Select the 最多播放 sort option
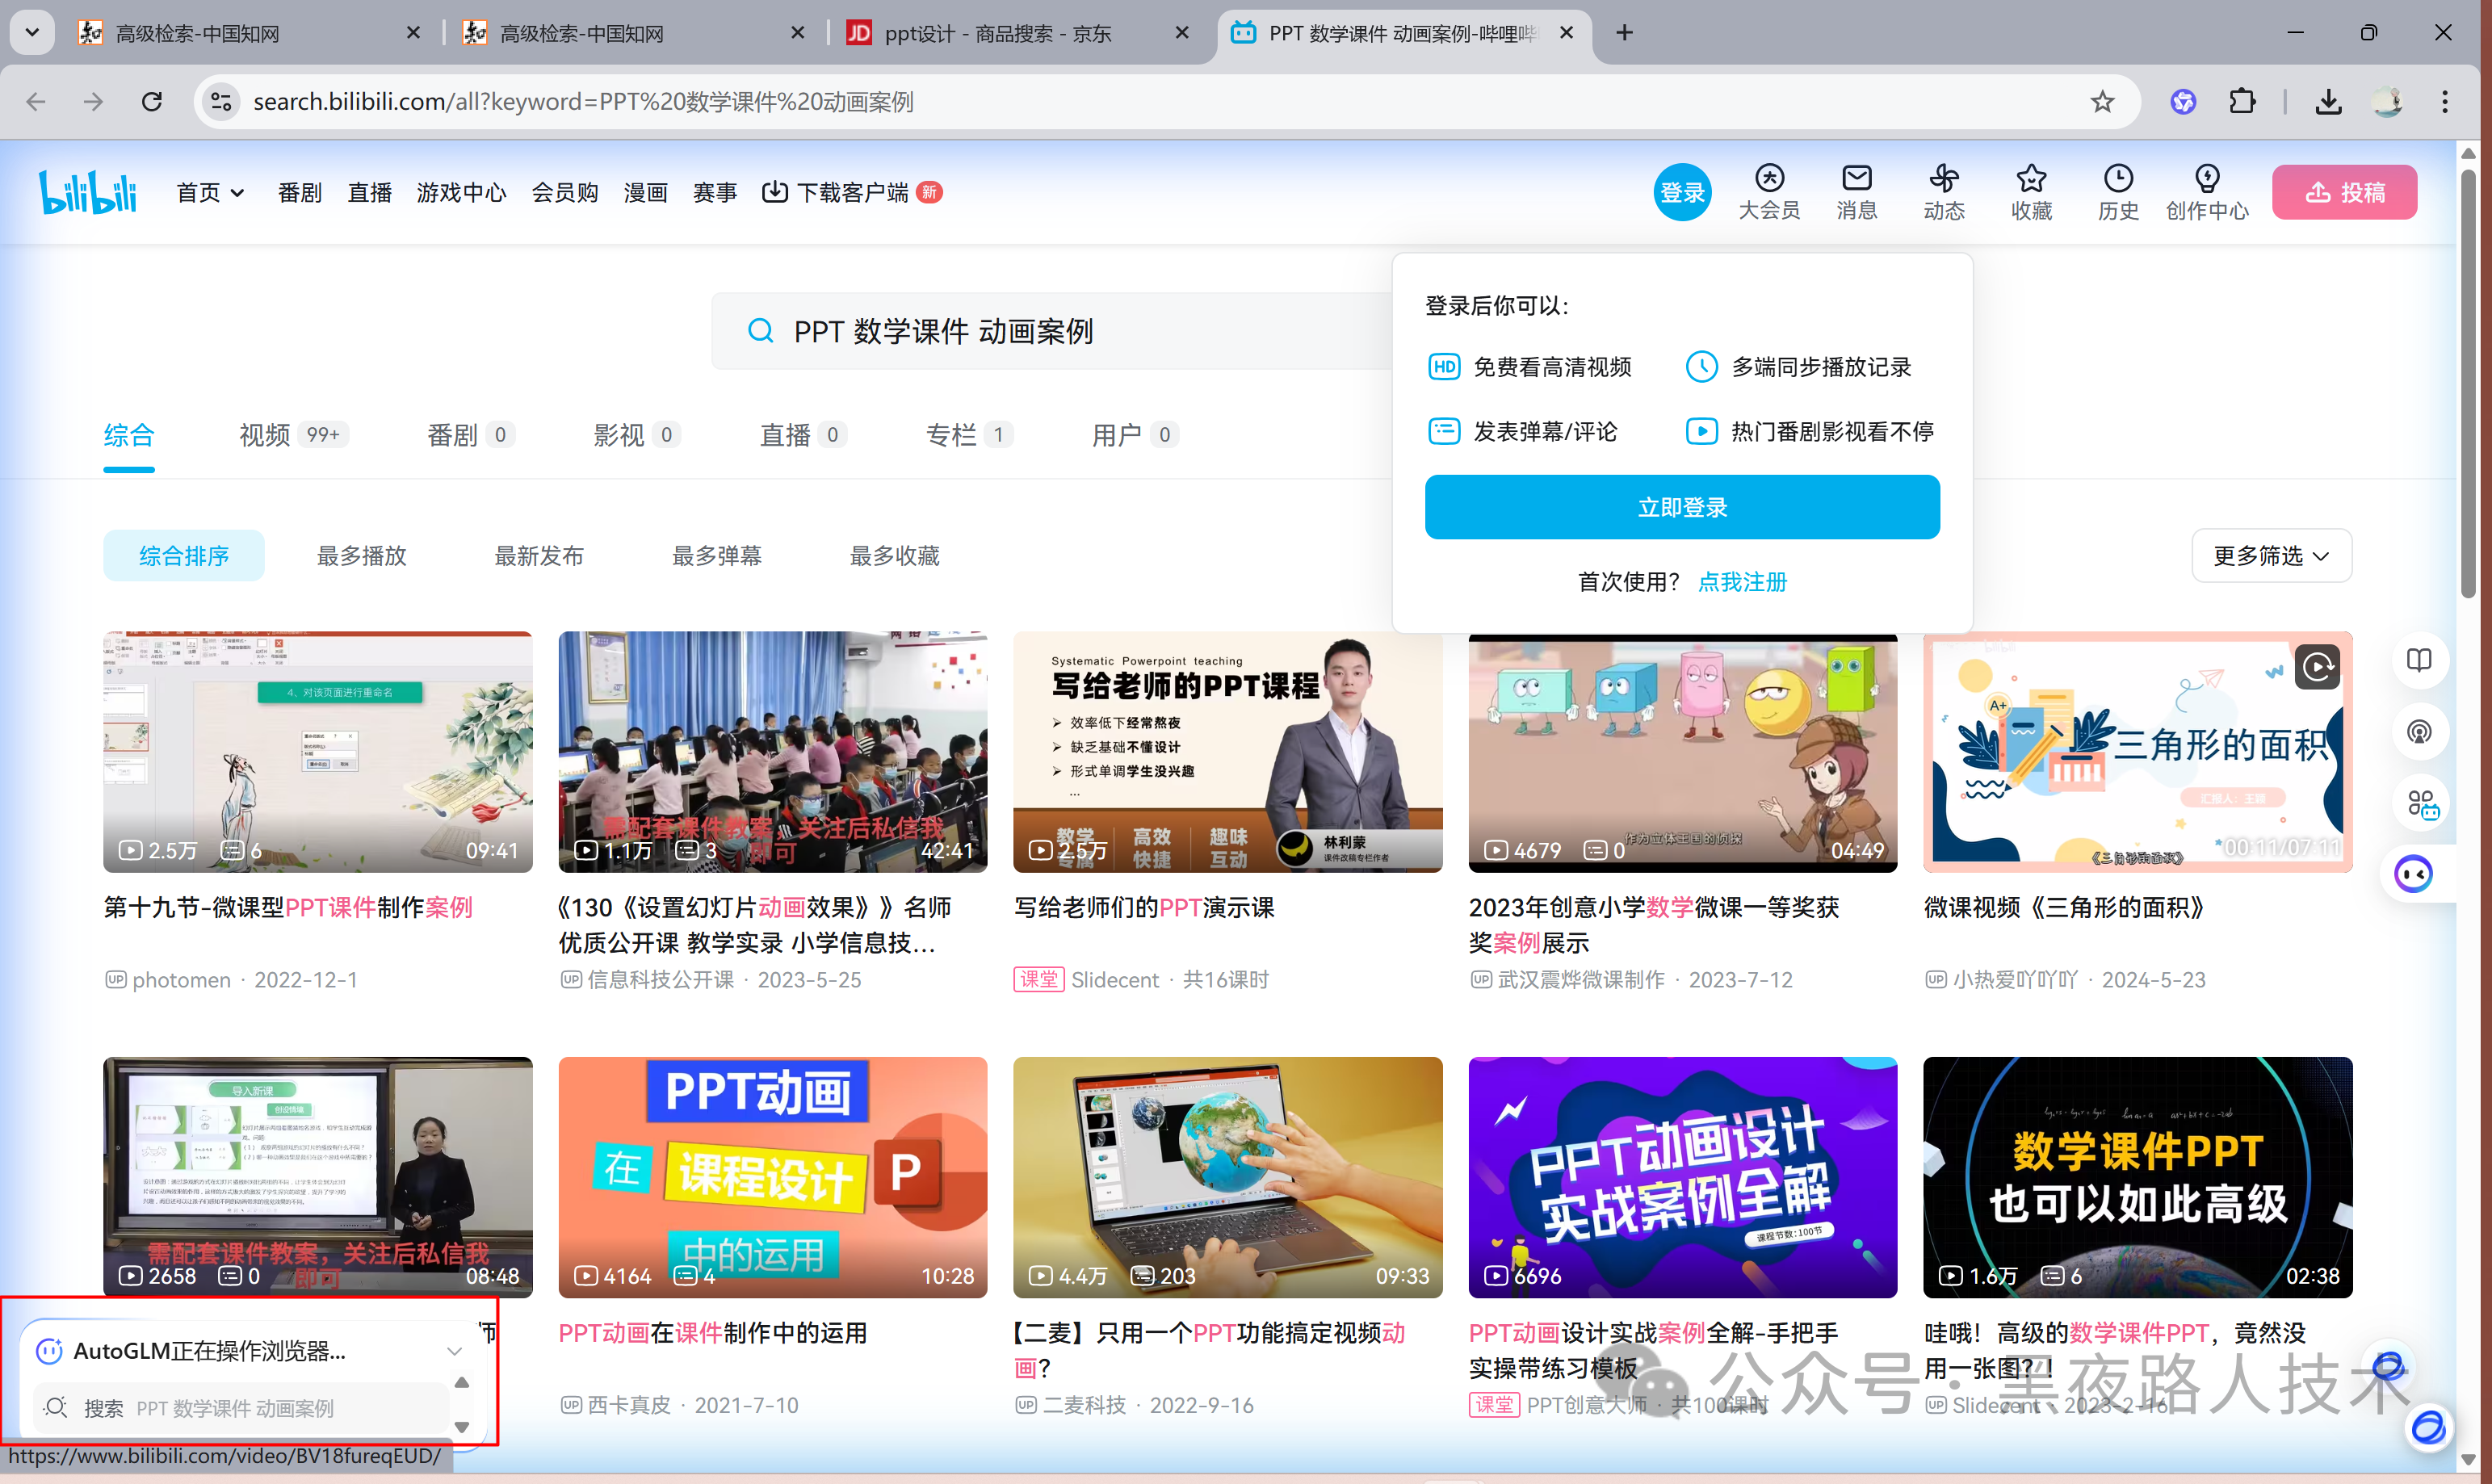Image resolution: width=2492 pixels, height=1484 pixels. pos(361,556)
